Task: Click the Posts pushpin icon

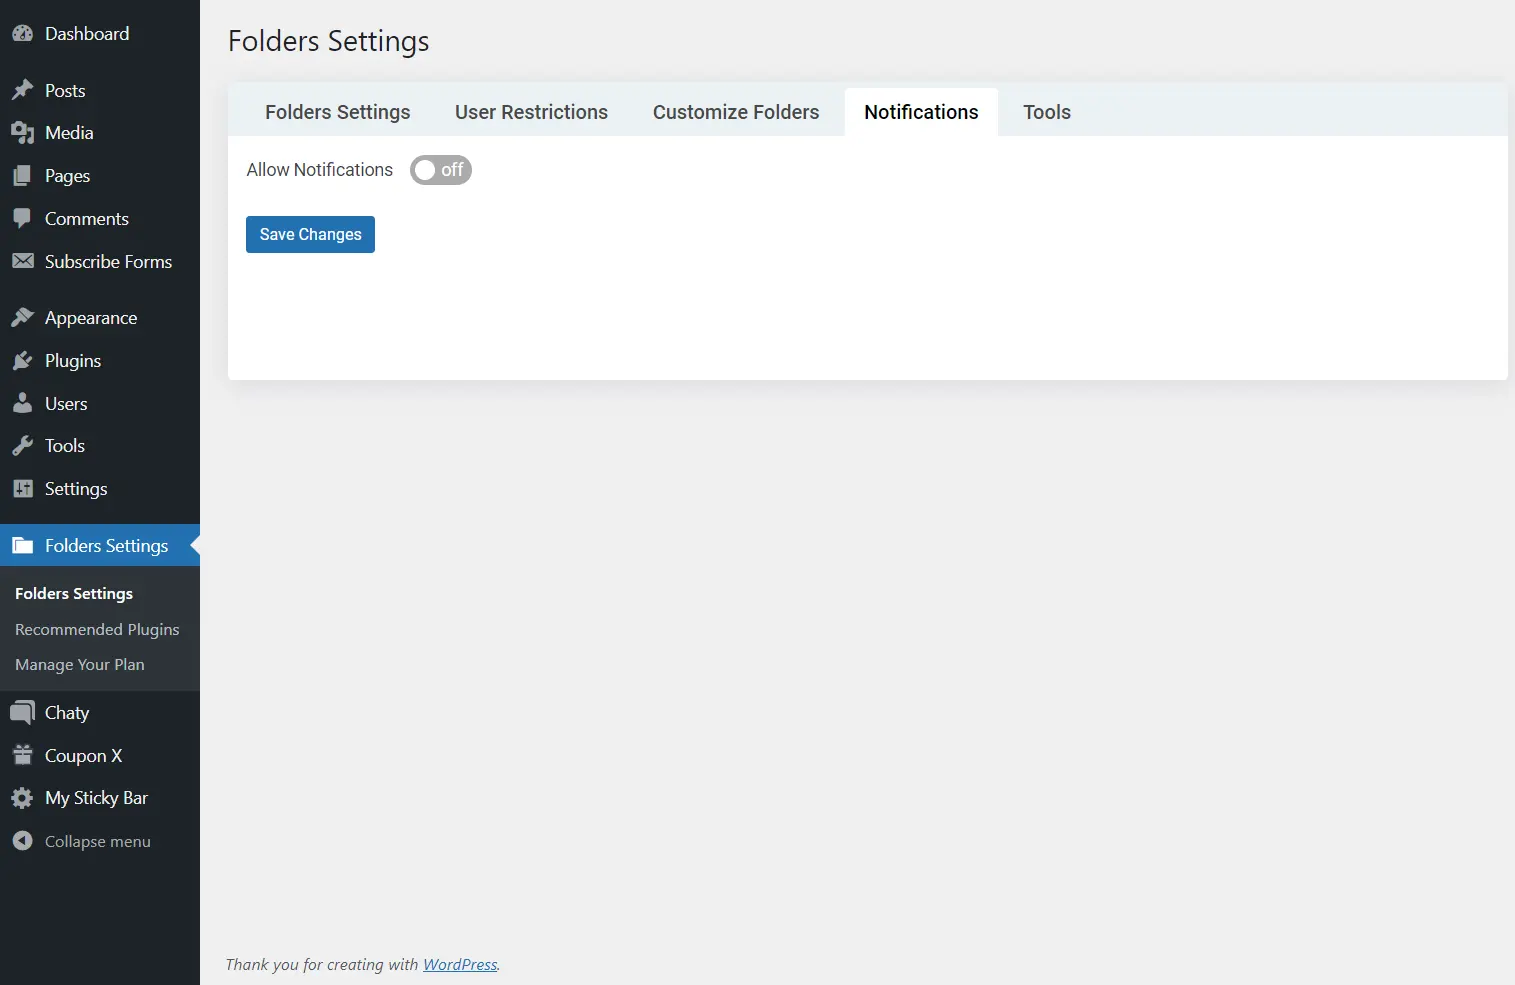Action: pyautogui.click(x=22, y=91)
